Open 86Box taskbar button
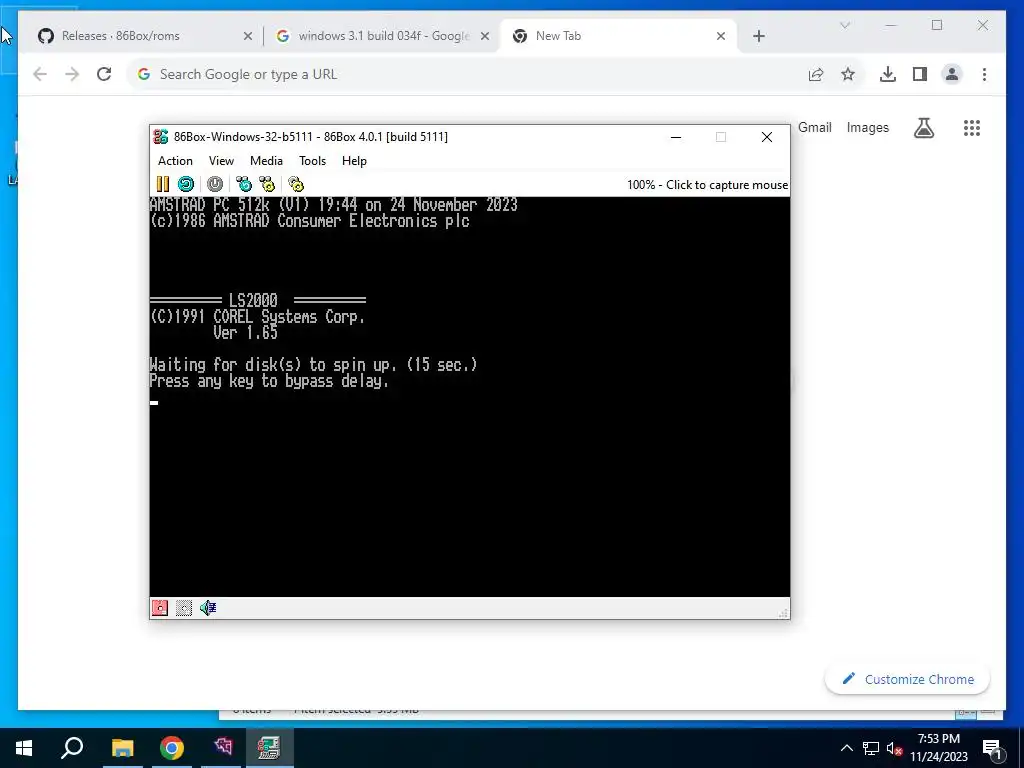 pyautogui.click(x=269, y=748)
